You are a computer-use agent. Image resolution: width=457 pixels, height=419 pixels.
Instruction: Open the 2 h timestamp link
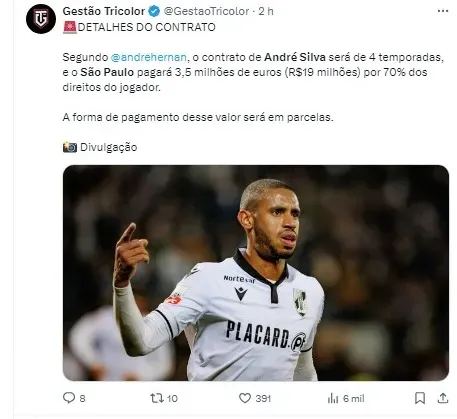266,11
